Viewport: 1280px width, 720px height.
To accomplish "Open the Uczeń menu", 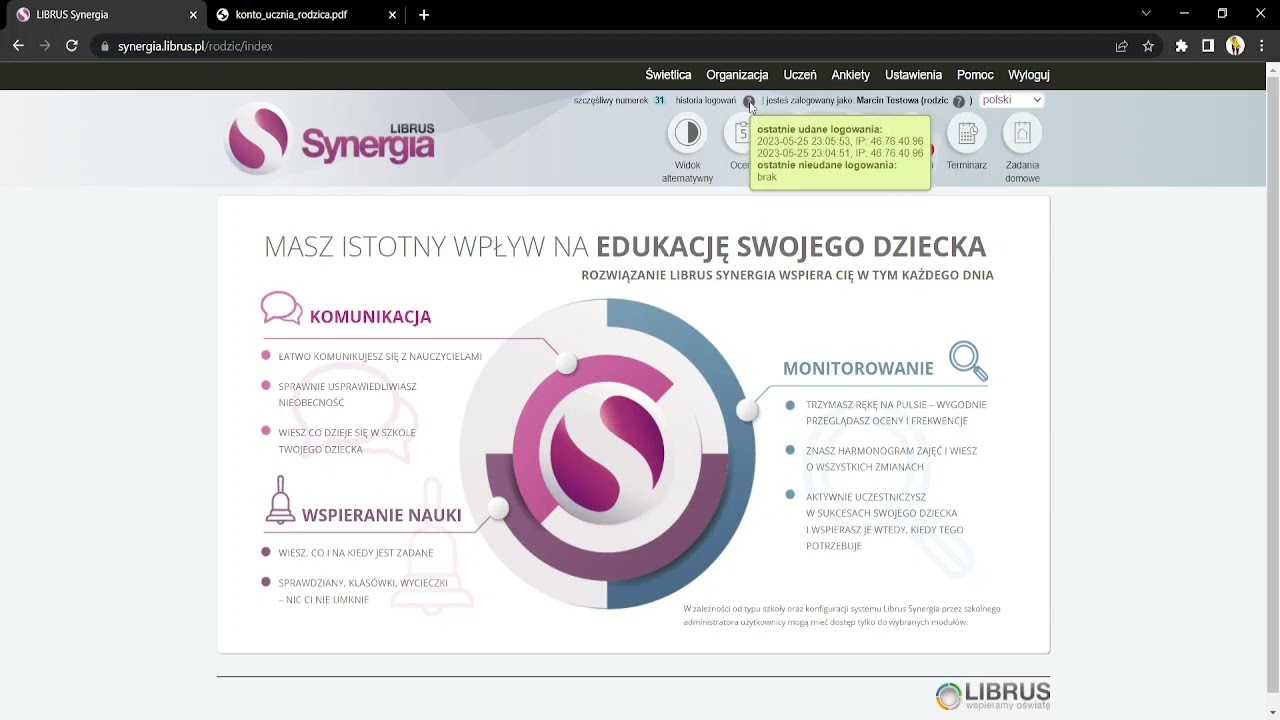I will coord(800,75).
